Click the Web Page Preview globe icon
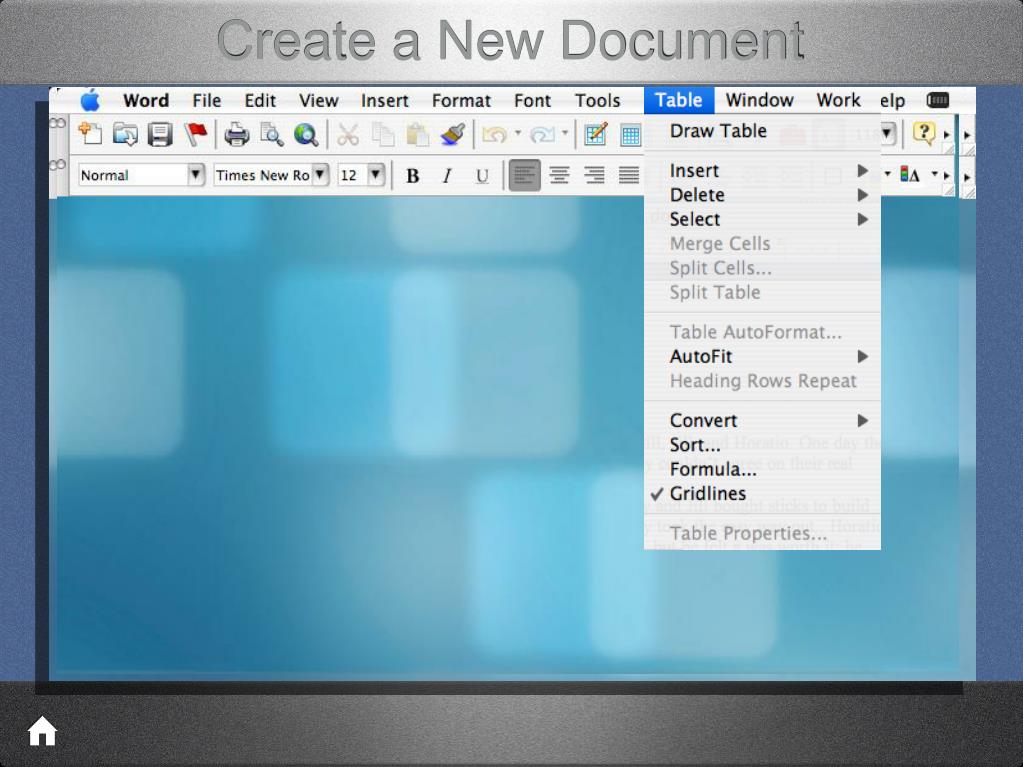 tap(306, 134)
